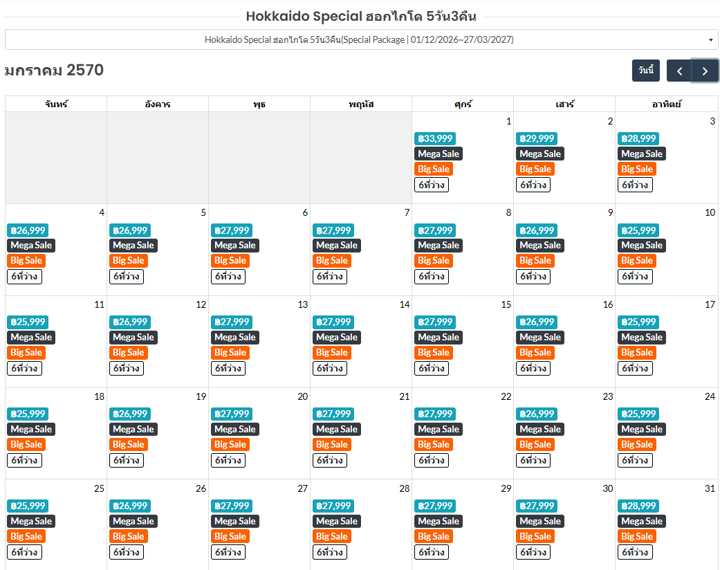Select the ฿26,999 price on January 5
Viewport: 720px width, 570px height.
coord(130,231)
